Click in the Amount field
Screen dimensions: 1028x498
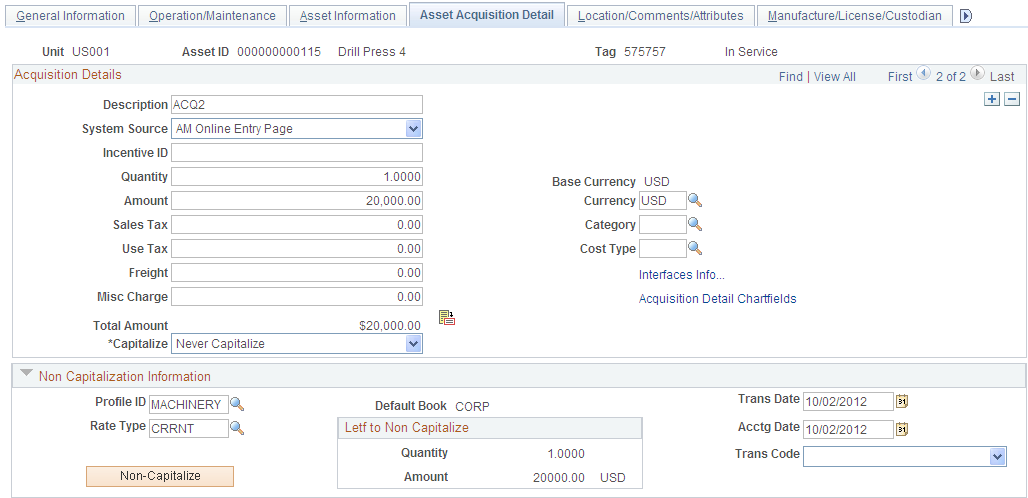[297, 201]
